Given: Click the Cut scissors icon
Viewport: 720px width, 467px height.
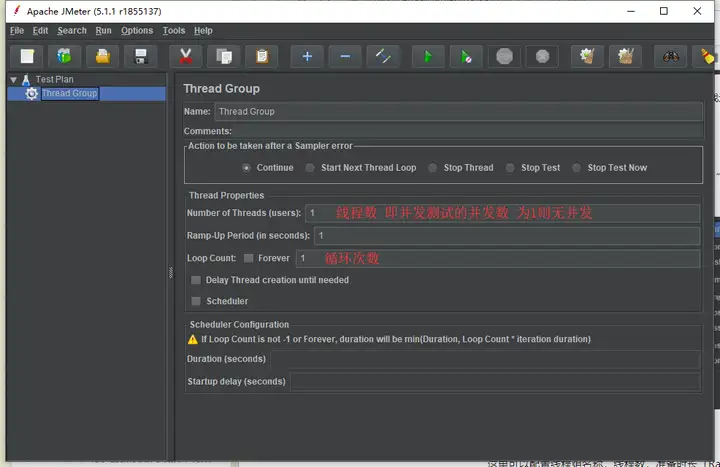Looking at the screenshot, I should (x=186, y=56).
